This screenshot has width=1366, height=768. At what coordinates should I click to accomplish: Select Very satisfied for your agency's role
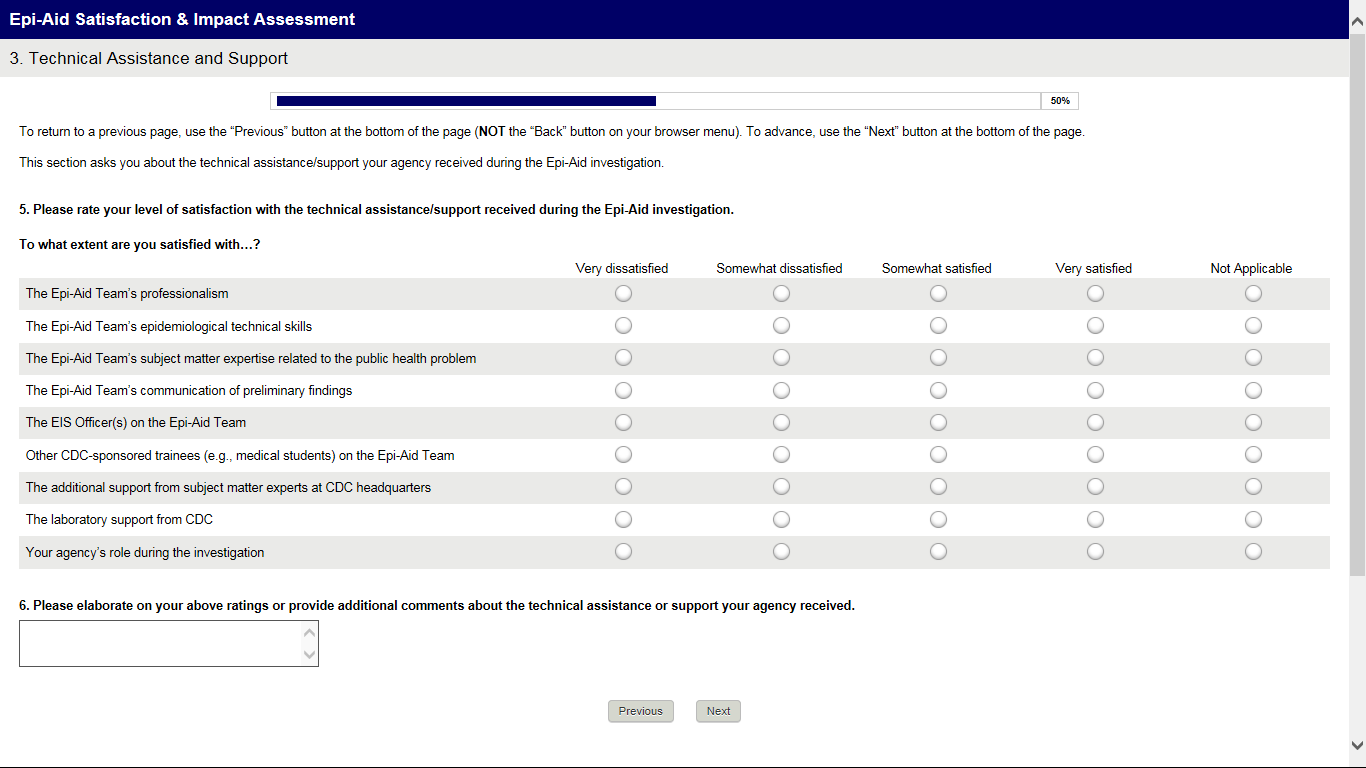(1095, 552)
